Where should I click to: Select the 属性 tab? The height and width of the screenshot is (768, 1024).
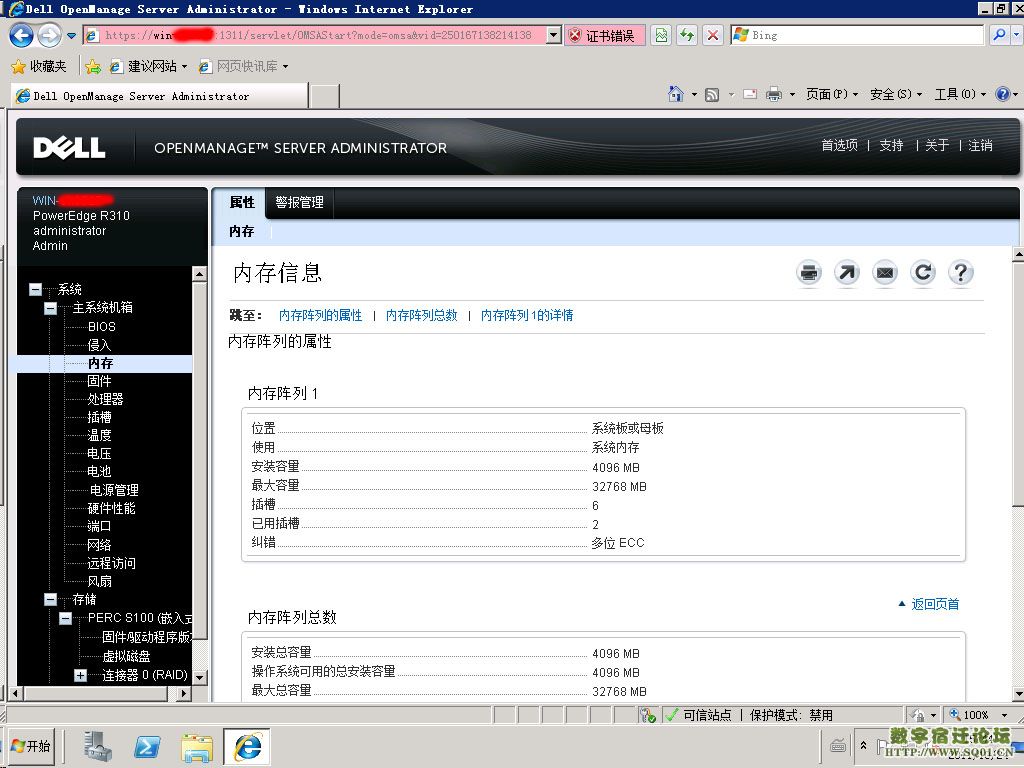click(241, 202)
